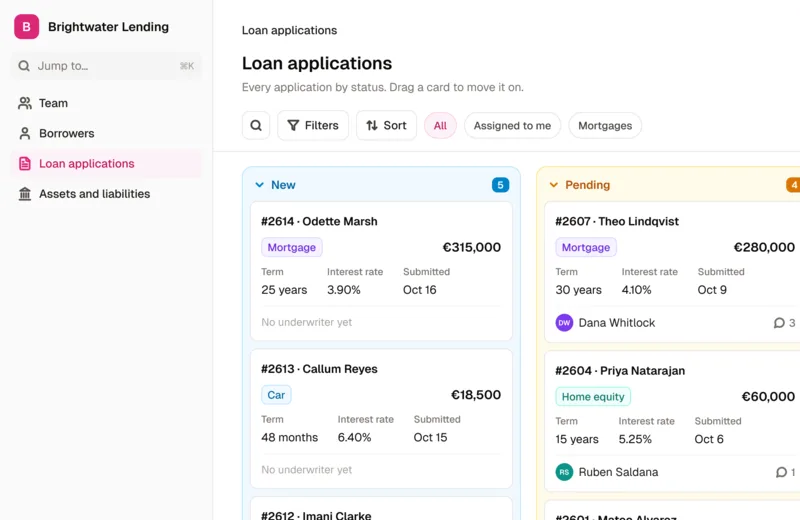Click the €280,000 amount
This screenshot has width=800, height=520.
coord(764,247)
